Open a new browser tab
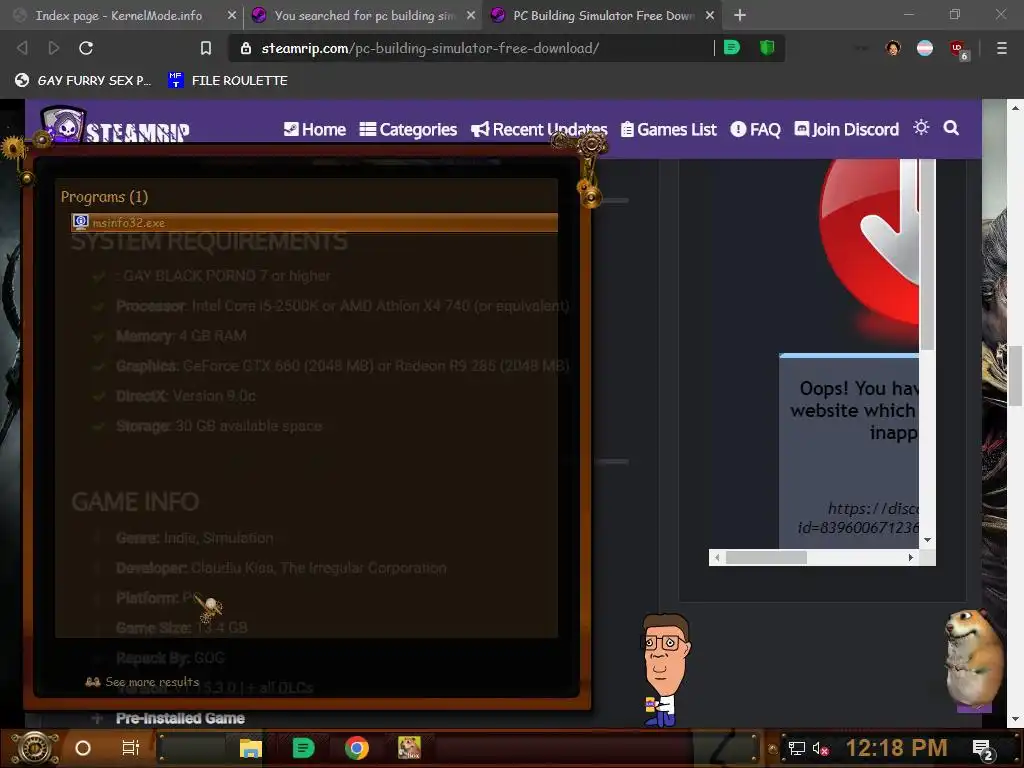 [x=739, y=15]
